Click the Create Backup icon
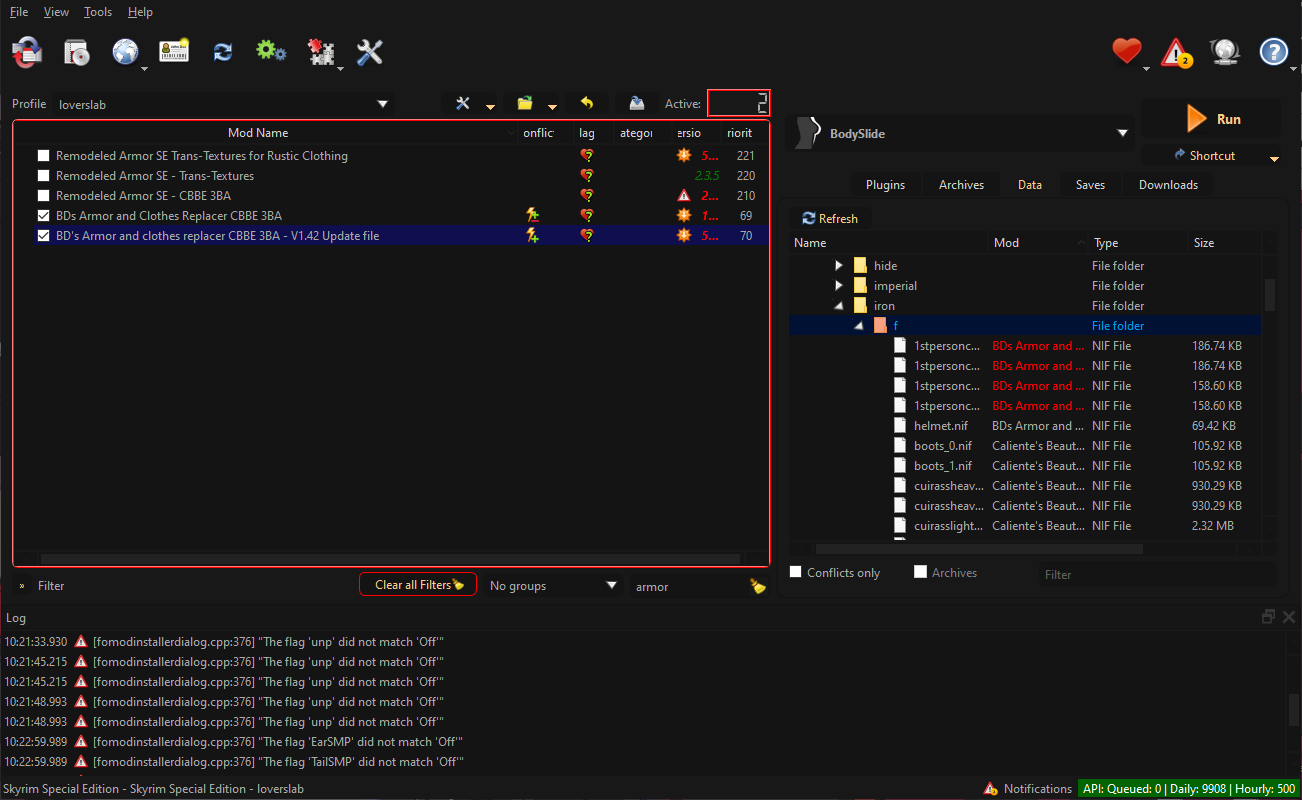The image size is (1302, 800). (x=636, y=103)
